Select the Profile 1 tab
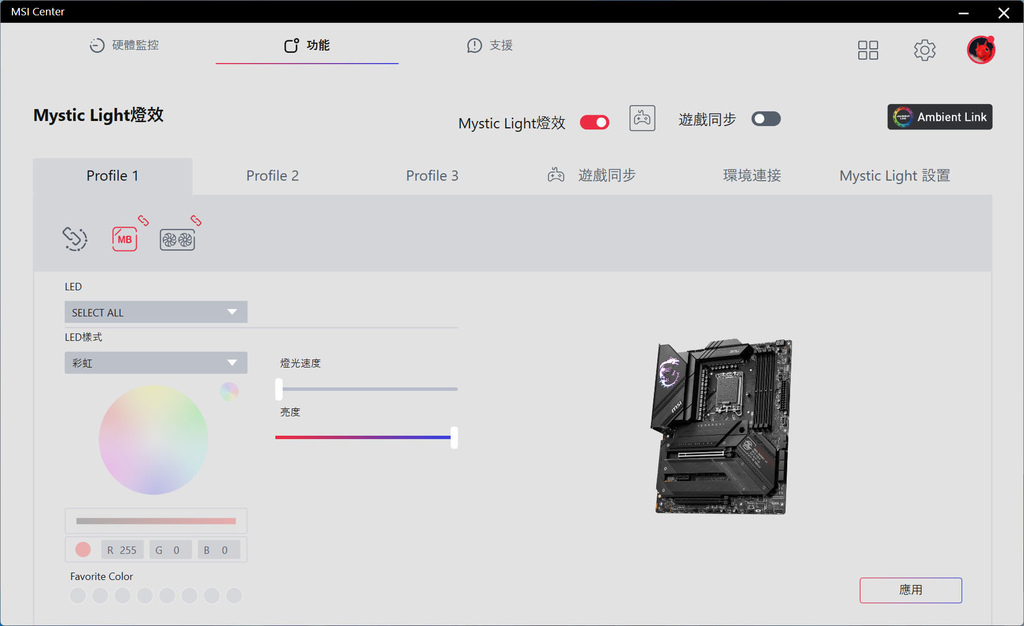This screenshot has width=1024, height=626. (112, 176)
